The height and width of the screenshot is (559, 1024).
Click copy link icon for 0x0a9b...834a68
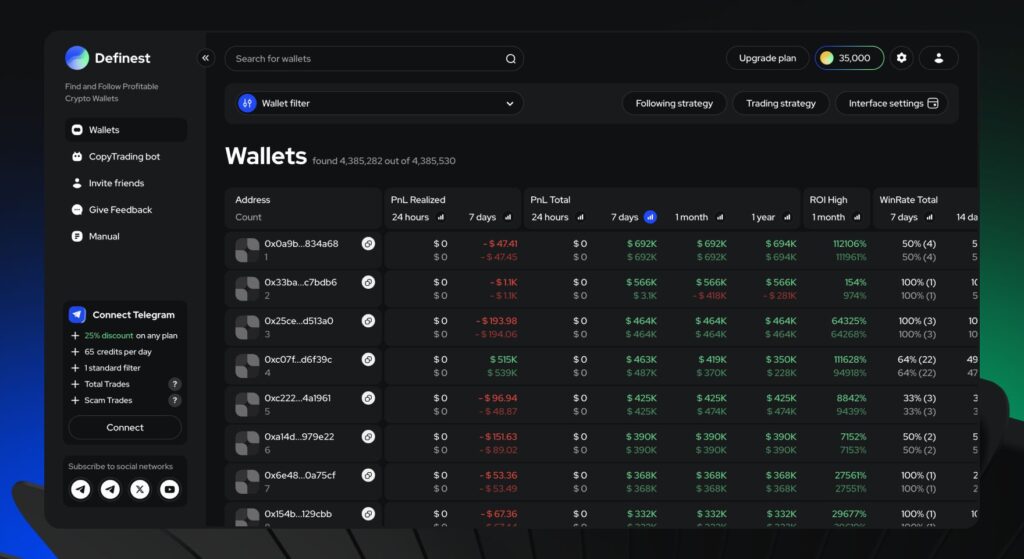[368, 244]
